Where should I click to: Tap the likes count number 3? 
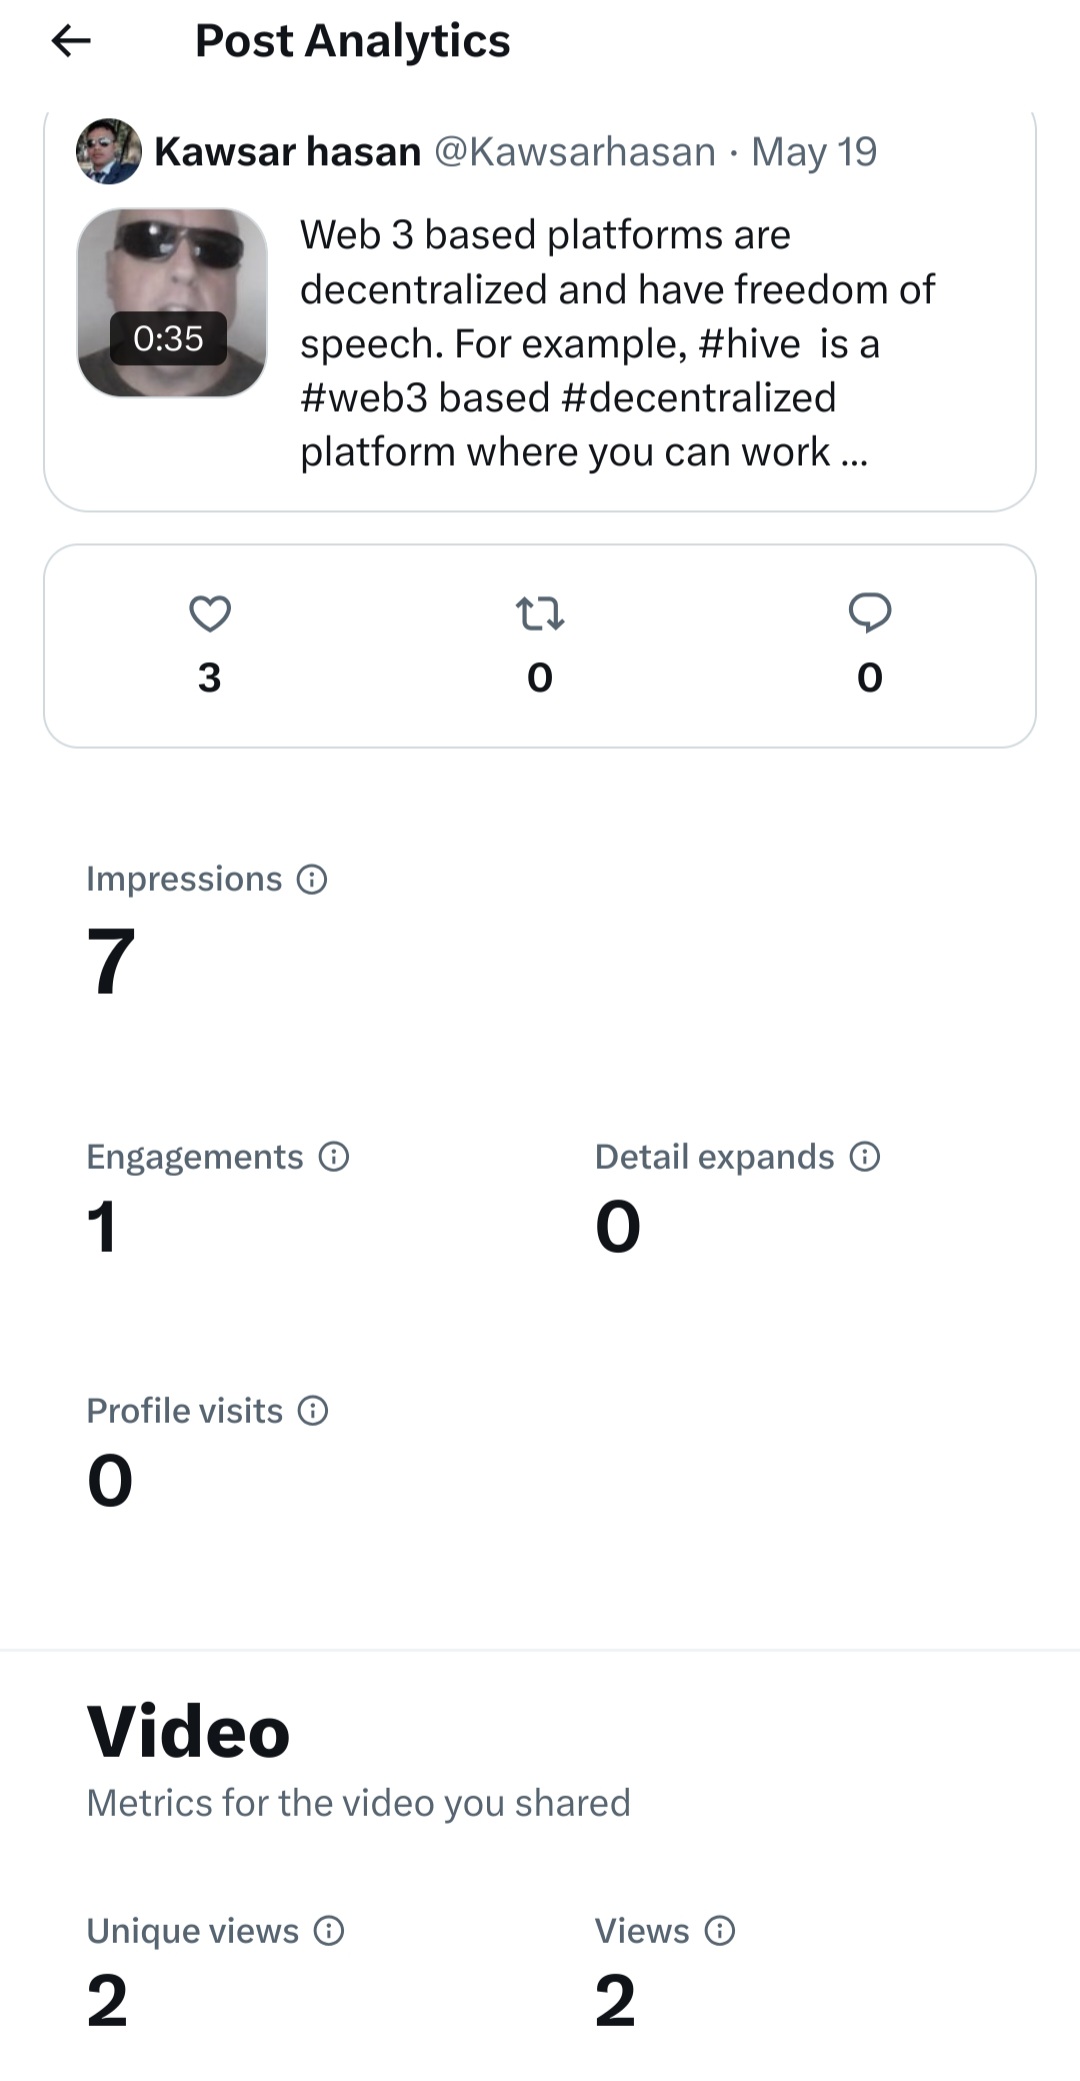(x=209, y=678)
